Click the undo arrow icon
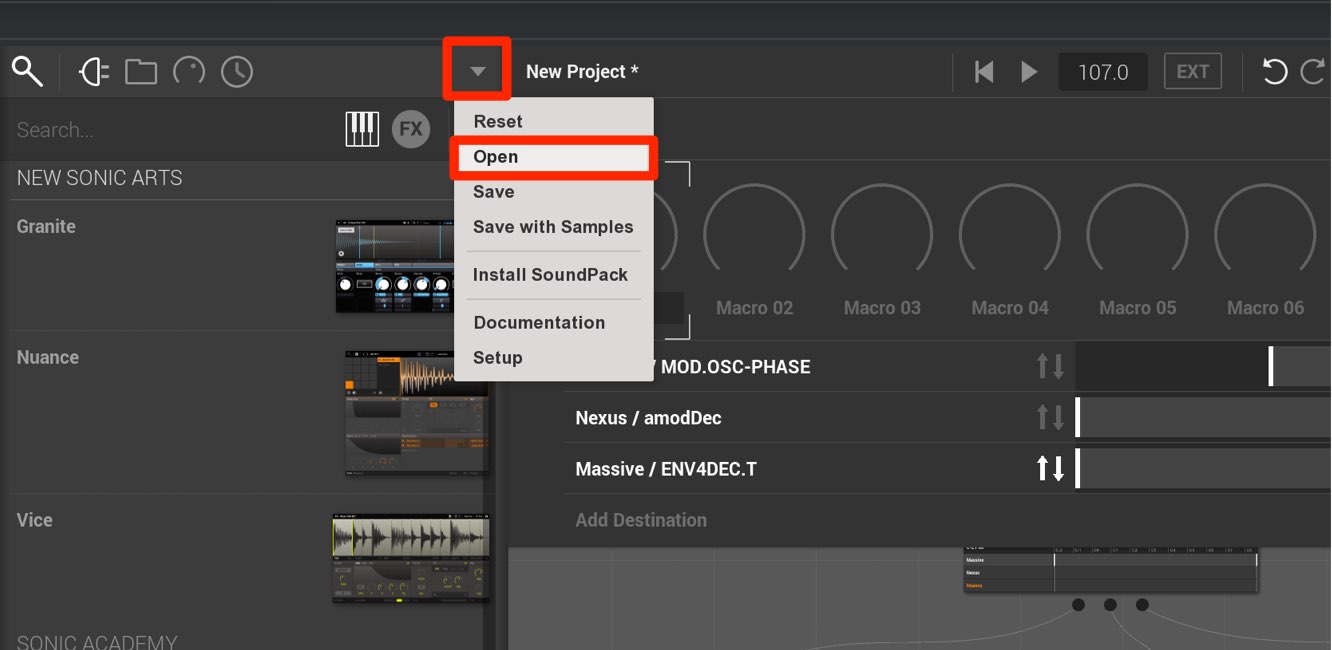 pos(1274,71)
